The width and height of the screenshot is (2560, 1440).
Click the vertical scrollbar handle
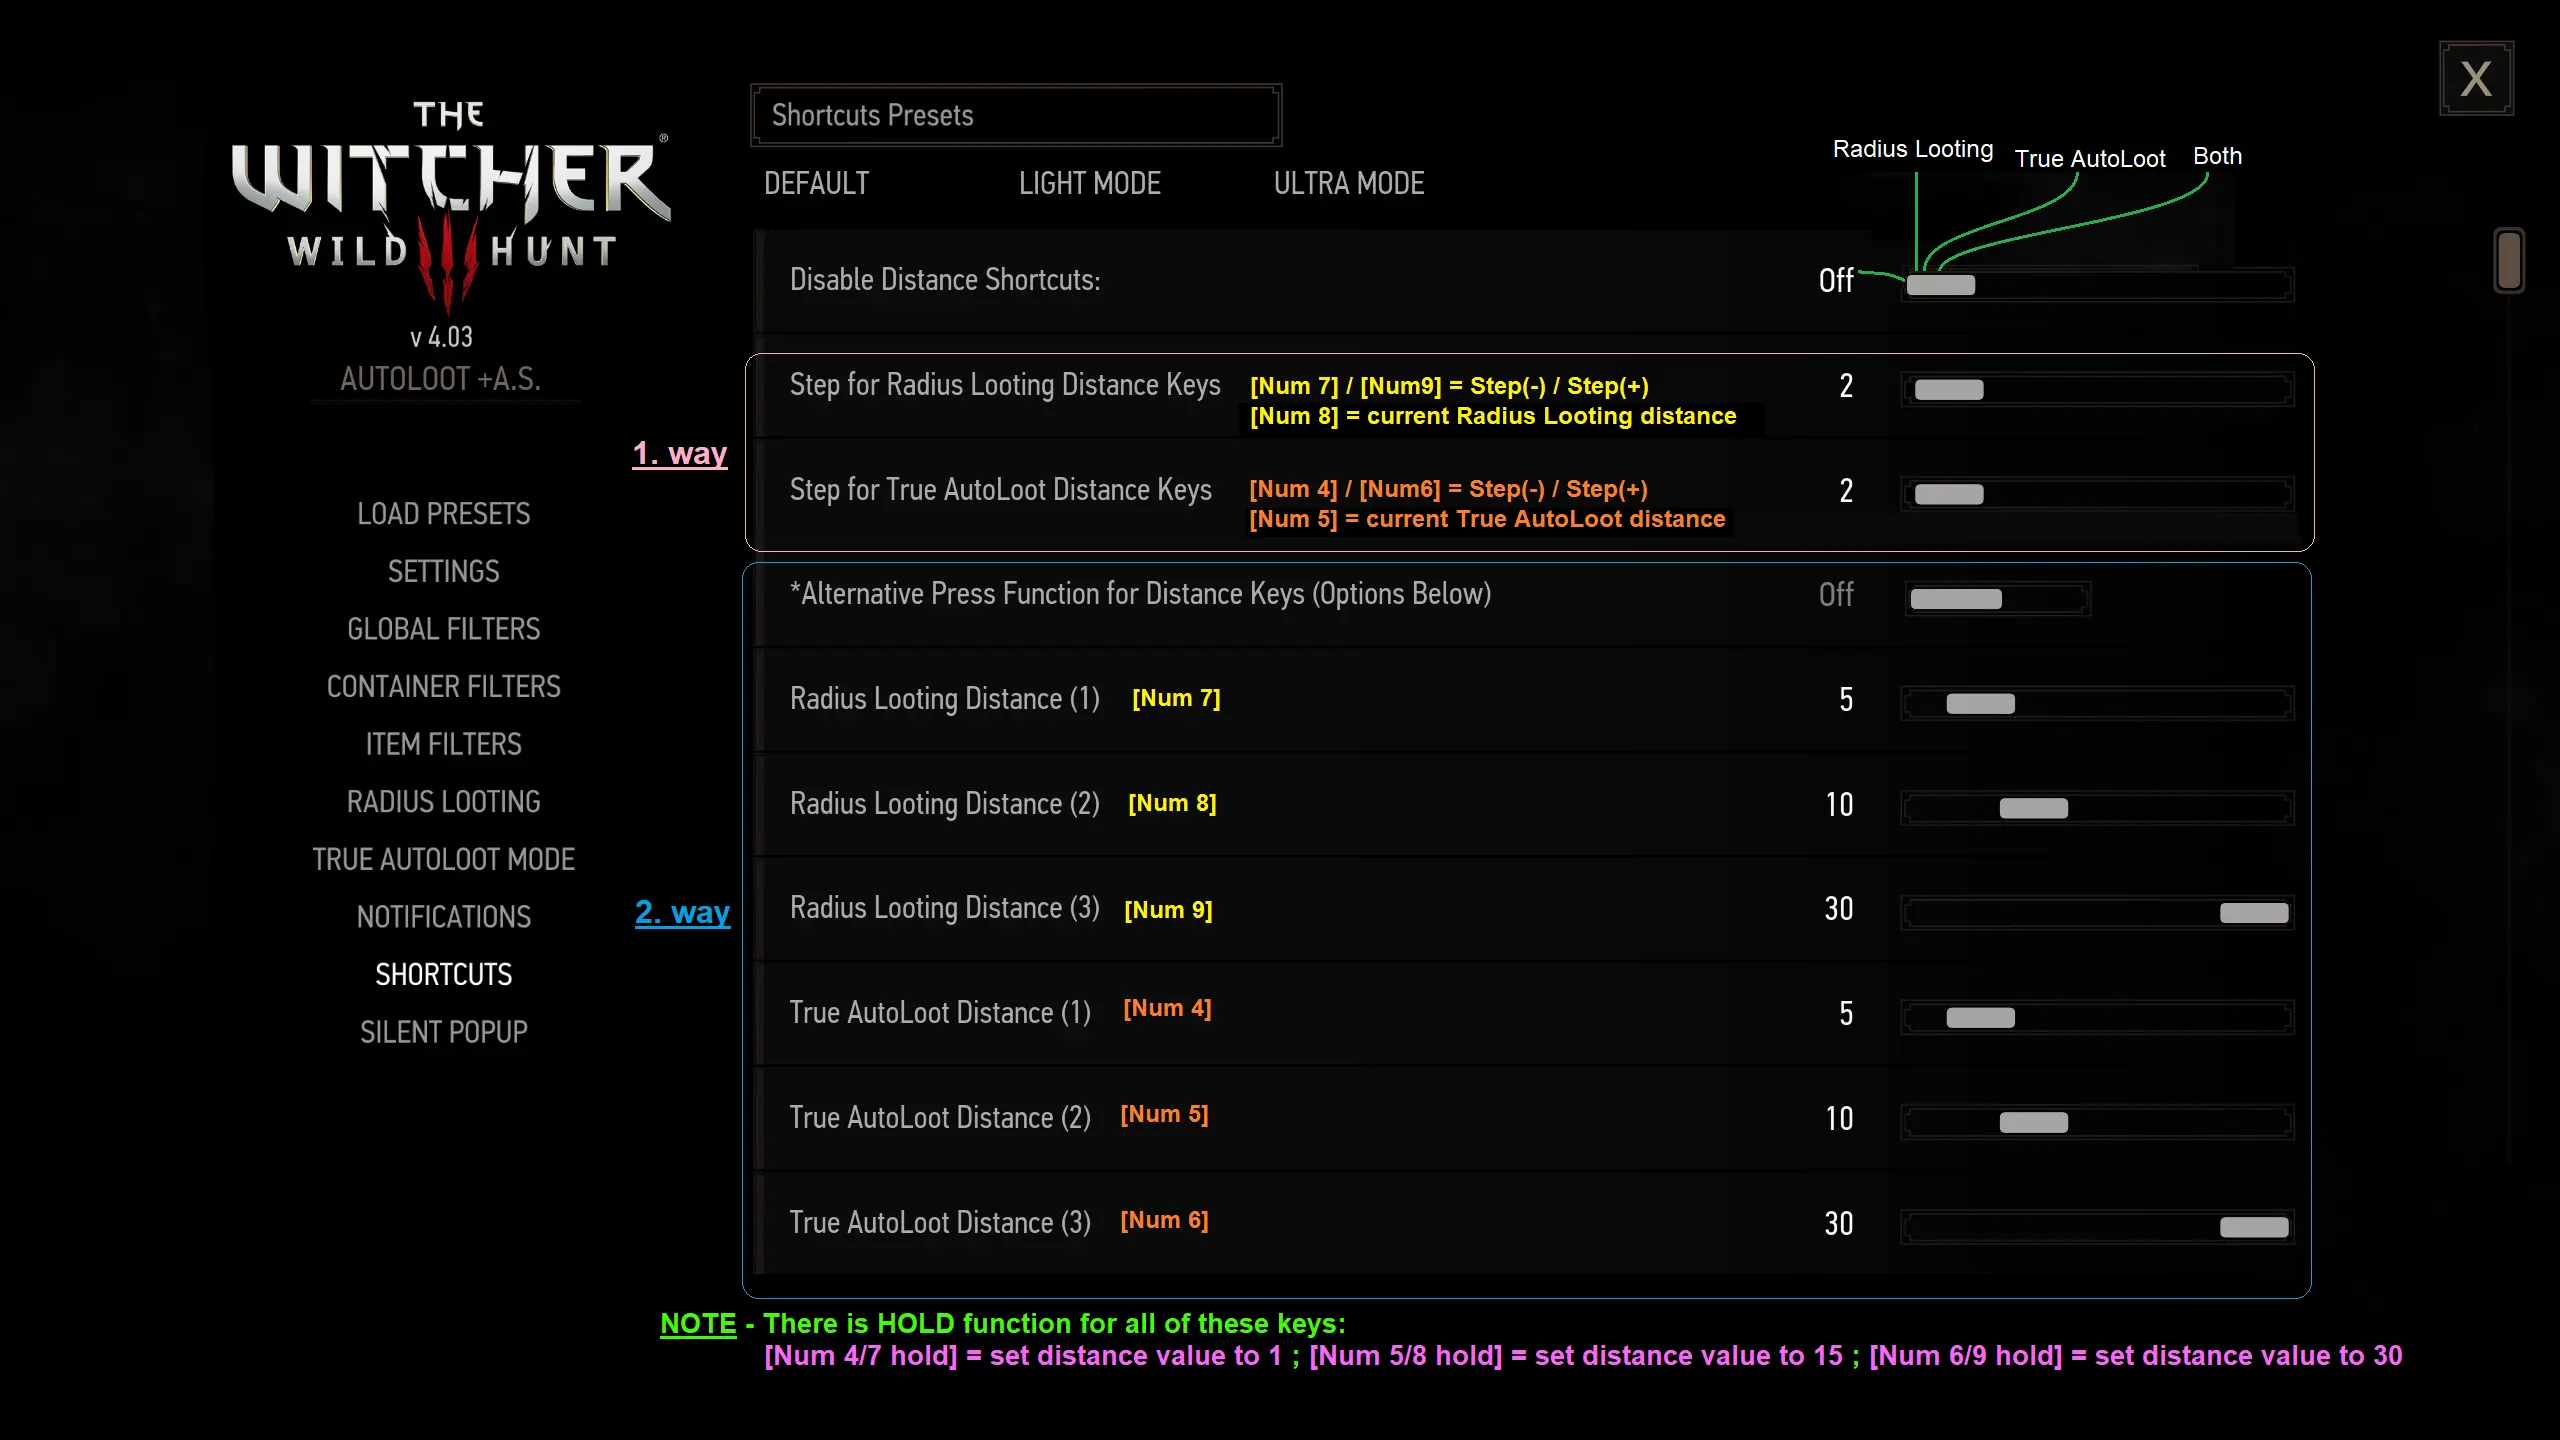click(2508, 261)
